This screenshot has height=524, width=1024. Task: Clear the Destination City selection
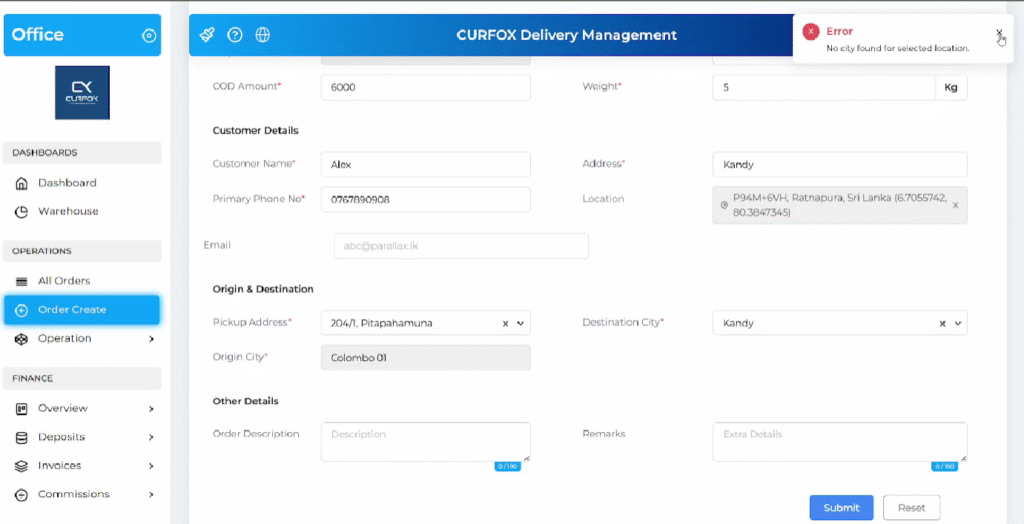tap(943, 324)
